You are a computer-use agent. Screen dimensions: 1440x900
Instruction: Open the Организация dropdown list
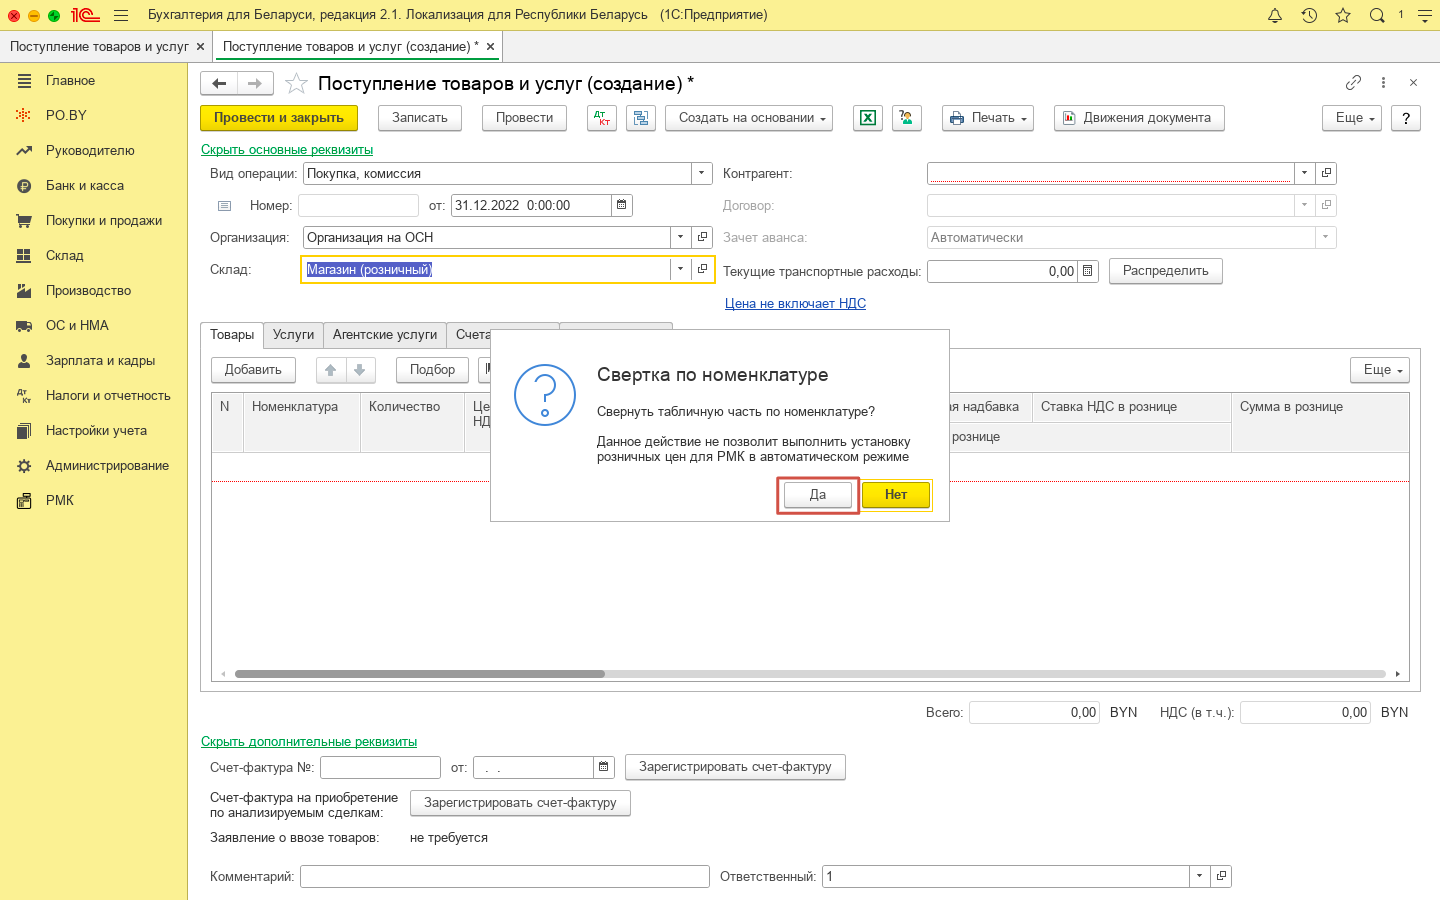[681, 237]
